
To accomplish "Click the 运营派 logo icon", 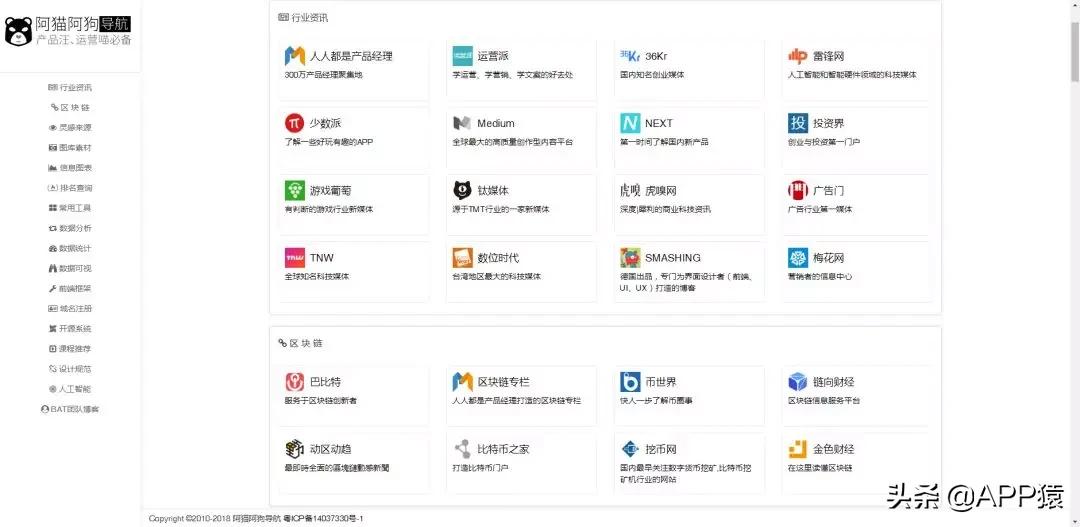I will coord(463,56).
